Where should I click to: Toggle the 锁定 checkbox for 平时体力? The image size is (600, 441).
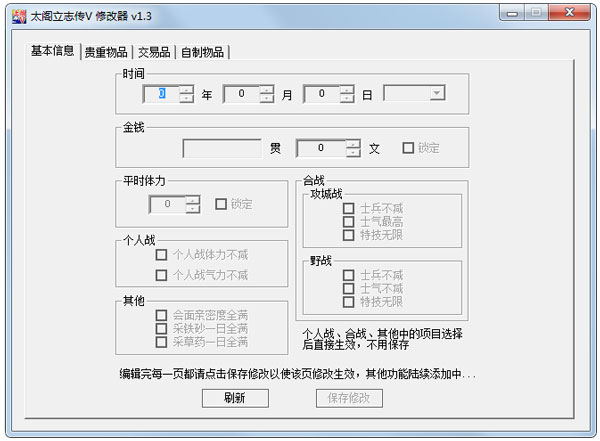221,204
